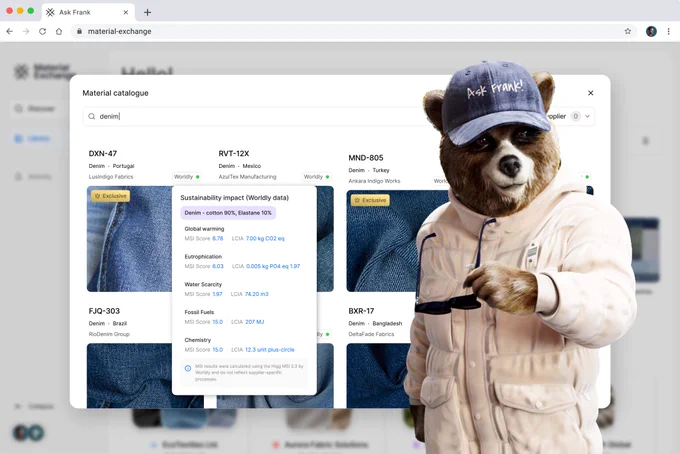Bookmark page with star icon

tap(628, 31)
